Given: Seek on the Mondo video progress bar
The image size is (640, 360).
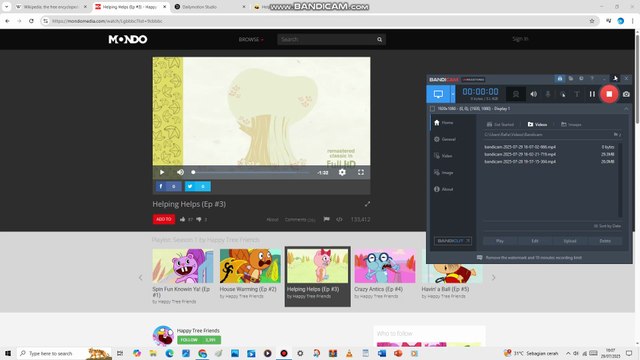Looking at the screenshot, I should [x=251, y=172].
